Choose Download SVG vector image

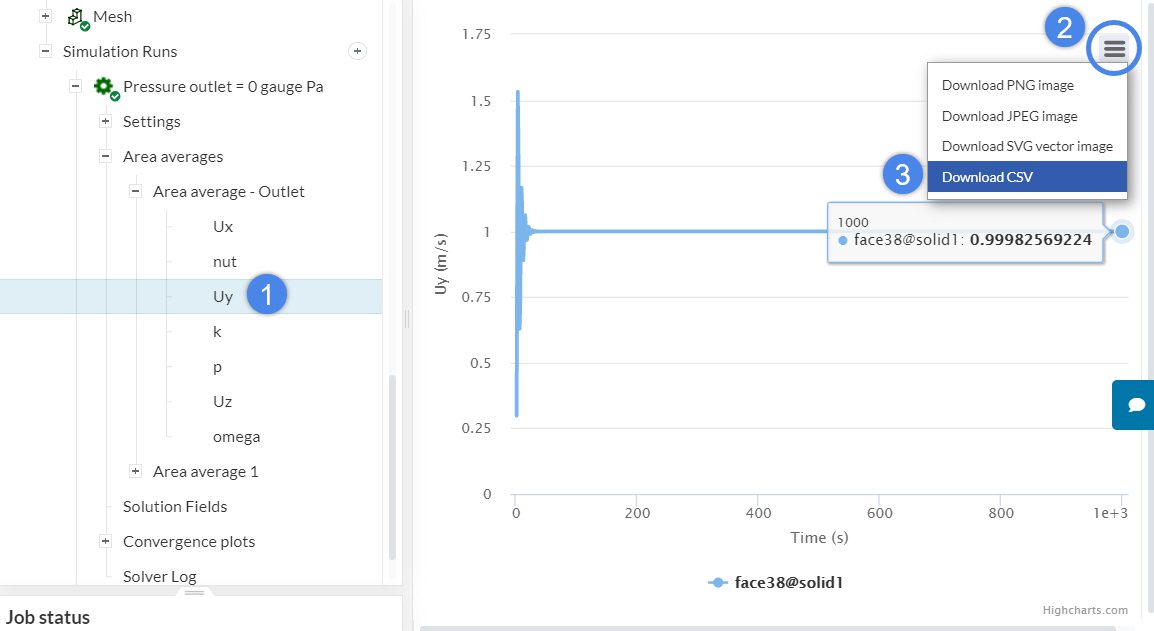[1026, 146]
